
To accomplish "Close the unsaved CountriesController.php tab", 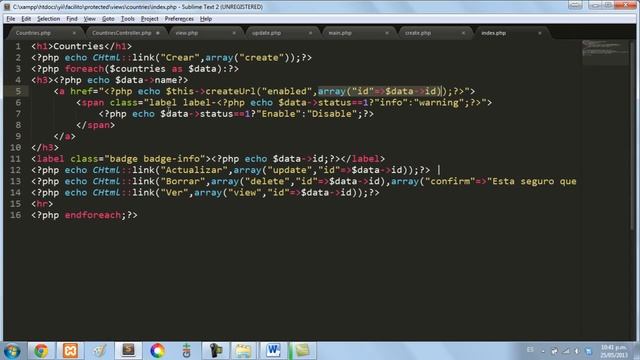I will (158, 33).
